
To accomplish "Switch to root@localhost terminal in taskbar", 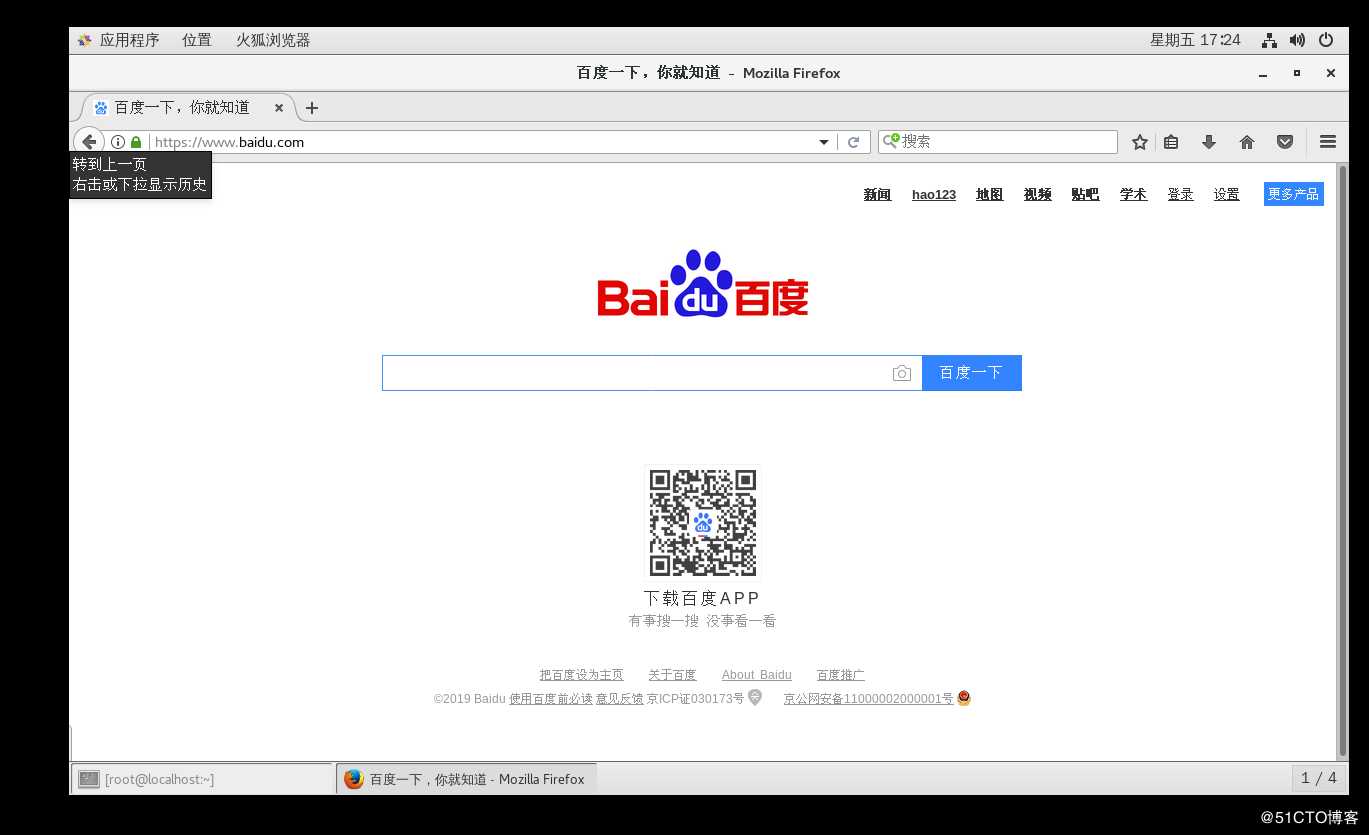I will click(x=202, y=779).
